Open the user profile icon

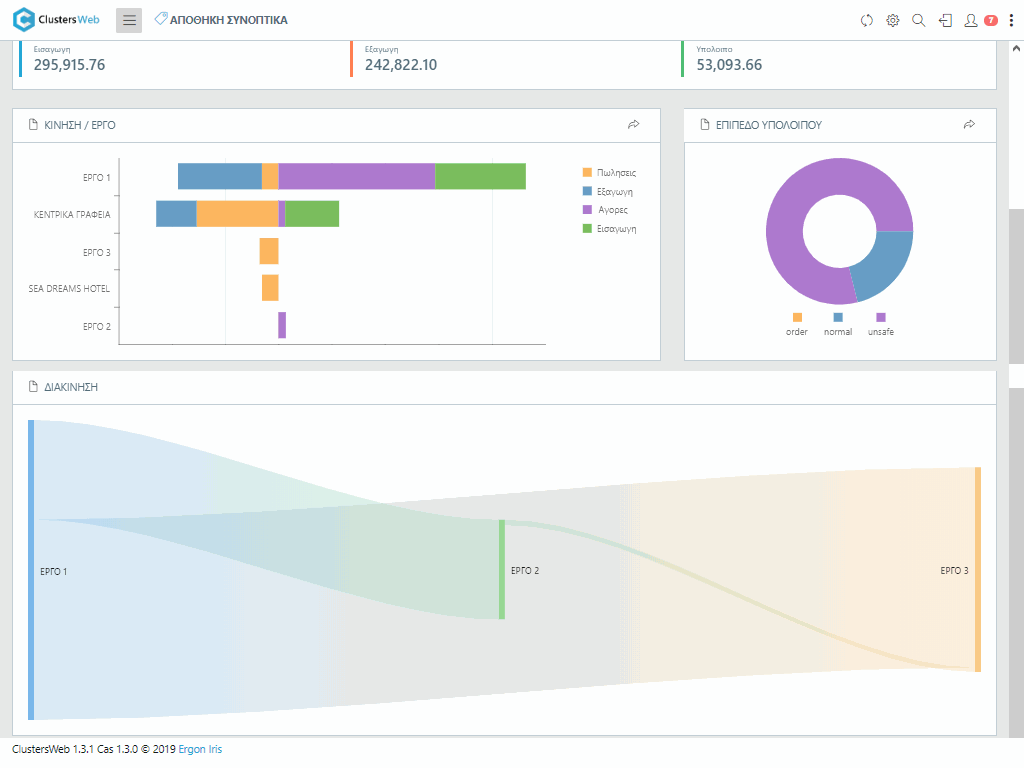(970, 20)
